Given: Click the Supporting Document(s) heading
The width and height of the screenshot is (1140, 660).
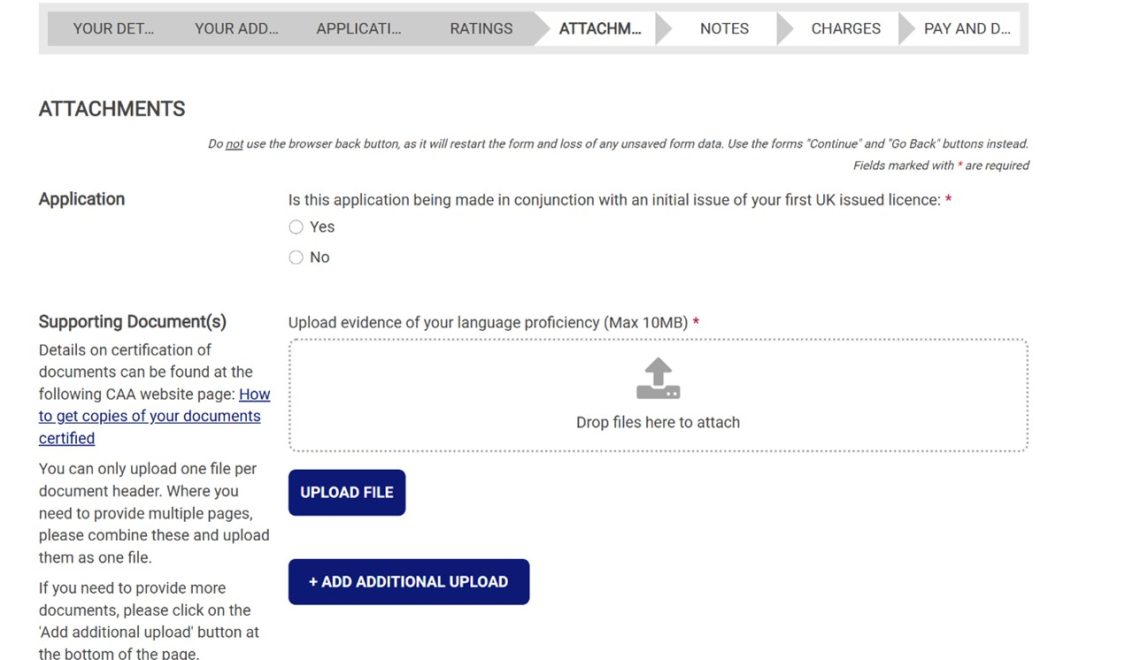Looking at the screenshot, I should click(x=132, y=322).
